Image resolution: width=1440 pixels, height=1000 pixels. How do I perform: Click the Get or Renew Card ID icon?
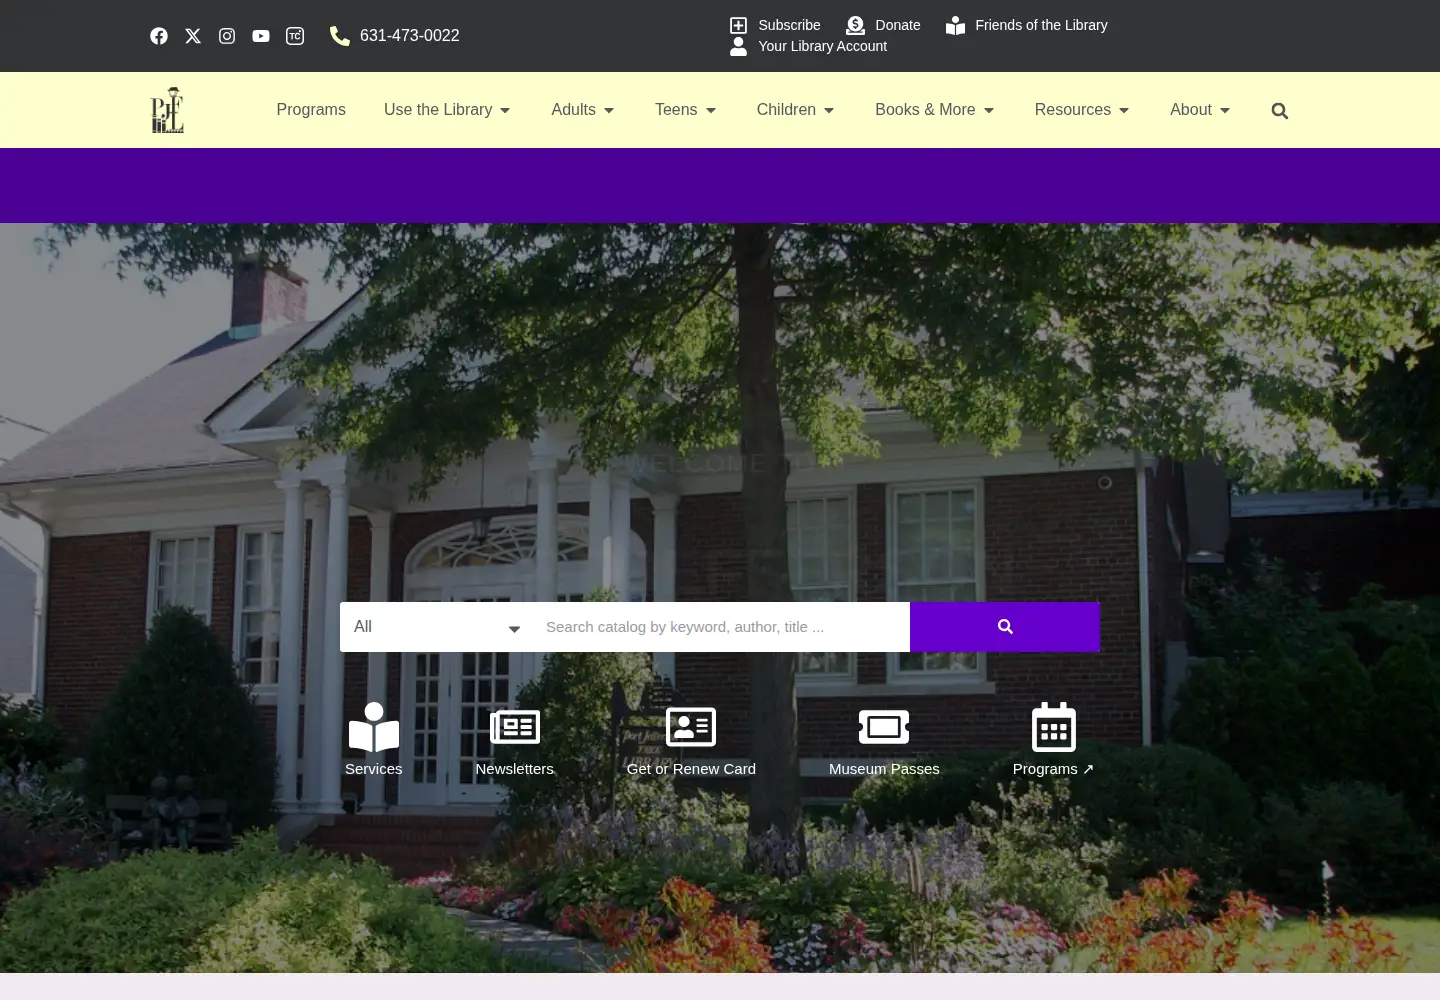pos(691,727)
